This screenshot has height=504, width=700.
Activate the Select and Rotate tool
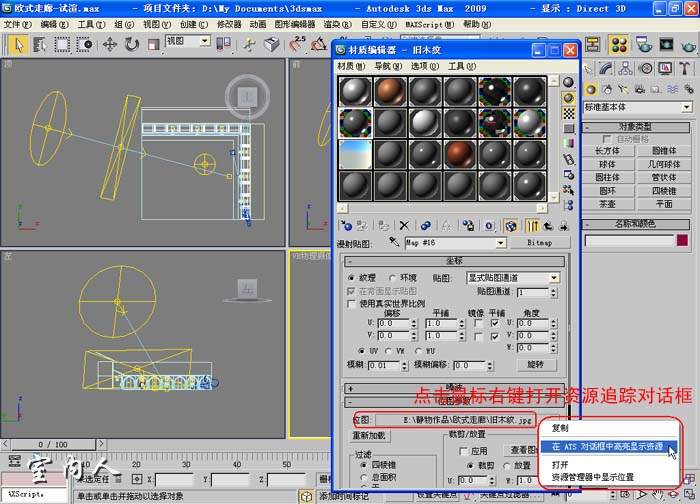132,45
